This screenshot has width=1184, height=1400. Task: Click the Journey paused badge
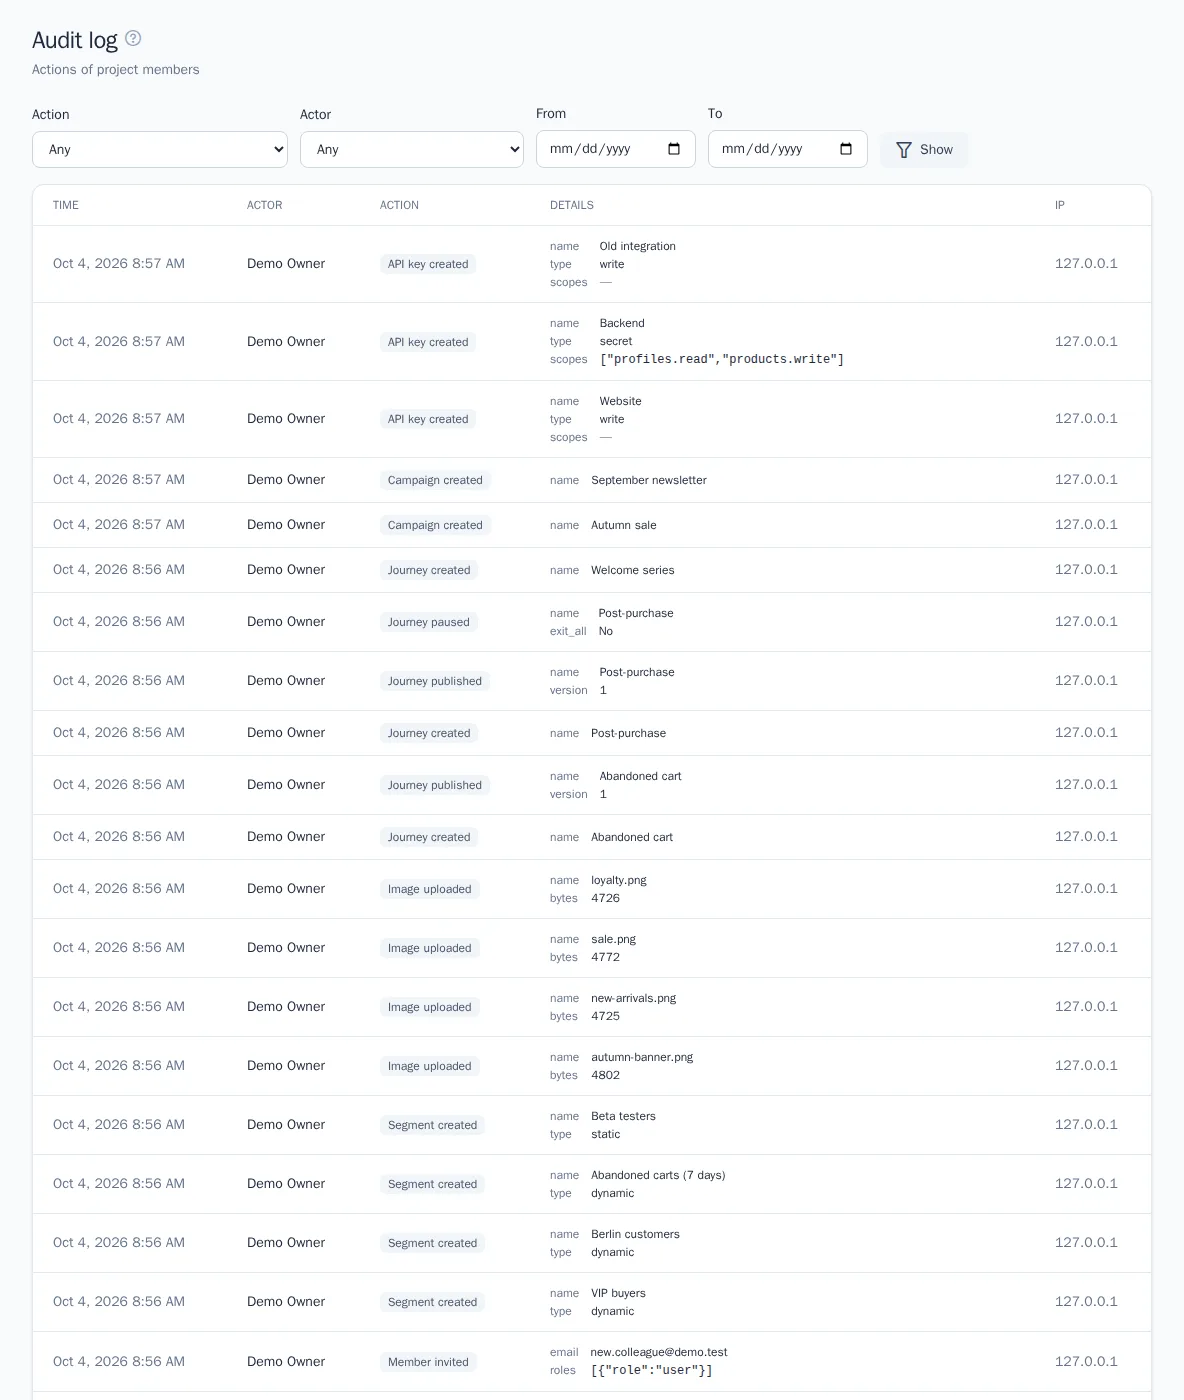[x=429, y=622]
